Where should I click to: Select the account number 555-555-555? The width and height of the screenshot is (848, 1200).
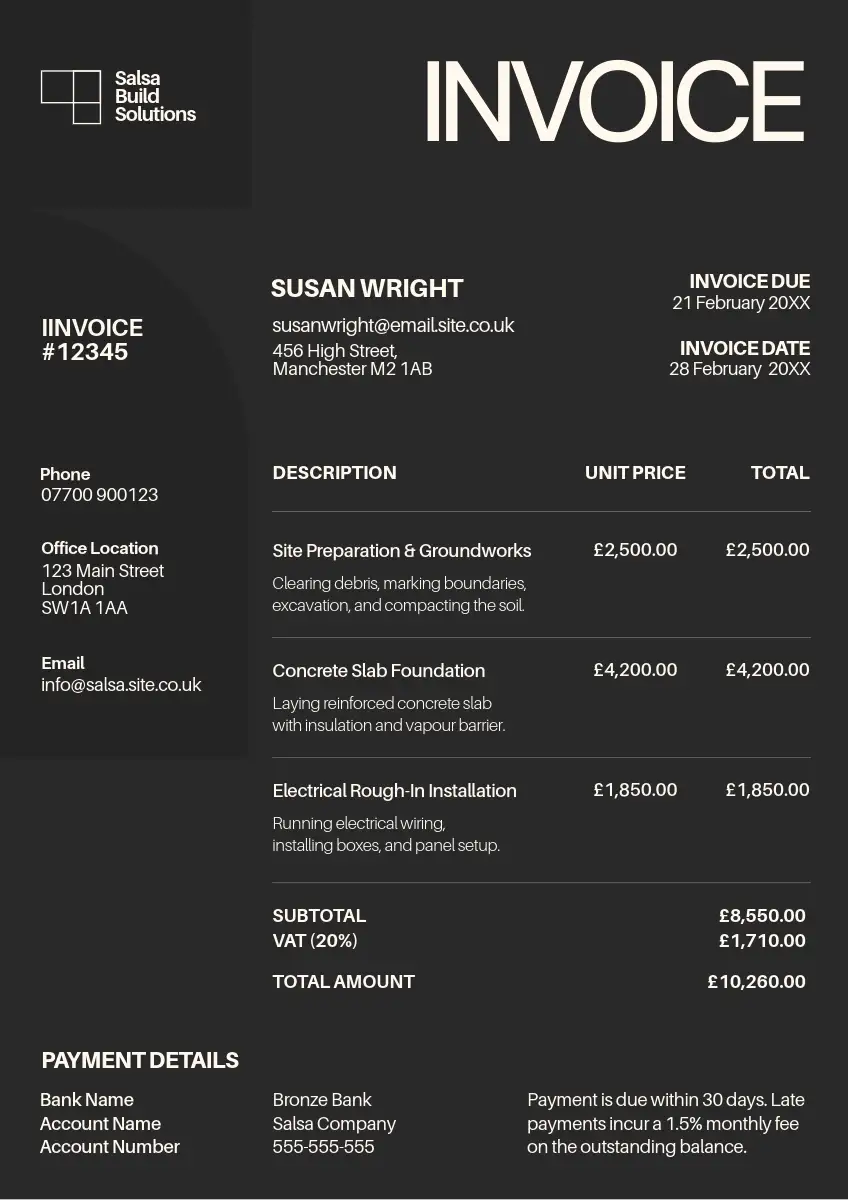[x=323, y=1147]
